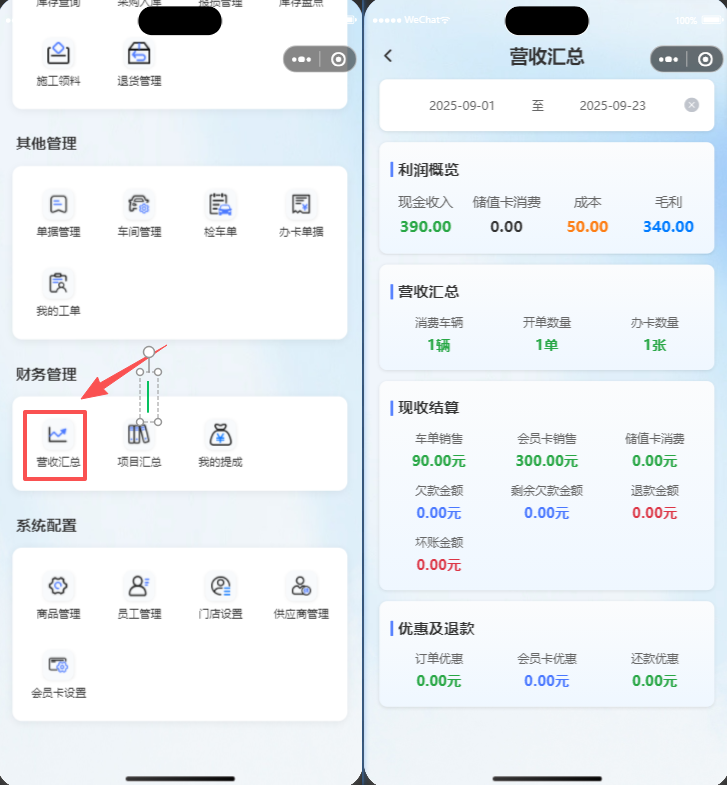Tap left screen mini-program more menu dots
Viewport: 727px width, 785px height.
coord(301,60)
